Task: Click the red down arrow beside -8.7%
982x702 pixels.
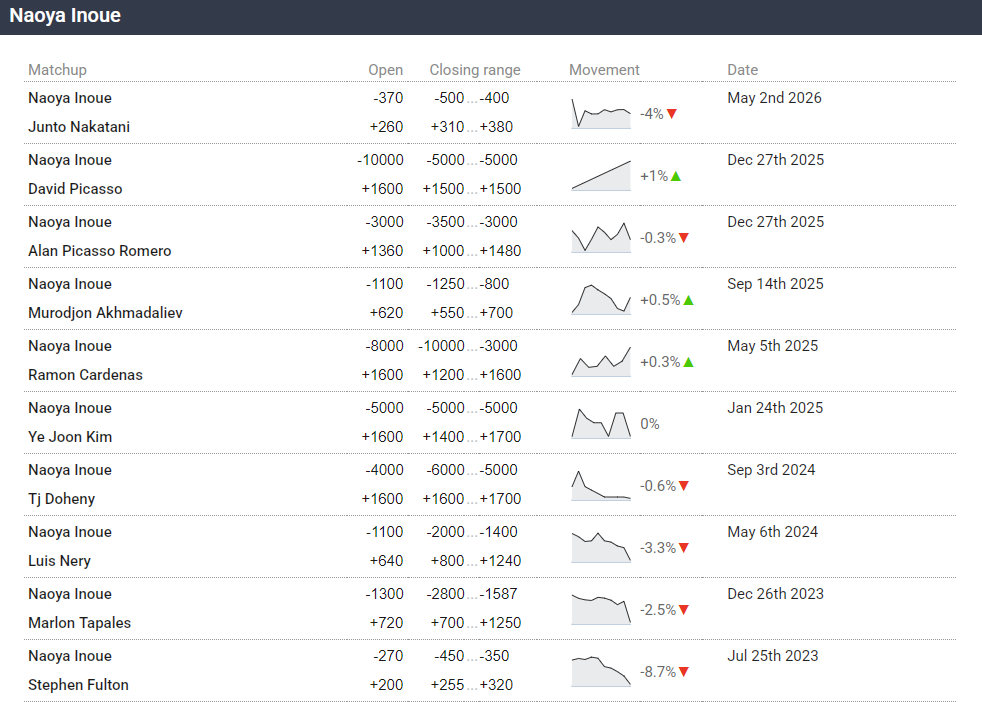Action: tap(684, 672)
